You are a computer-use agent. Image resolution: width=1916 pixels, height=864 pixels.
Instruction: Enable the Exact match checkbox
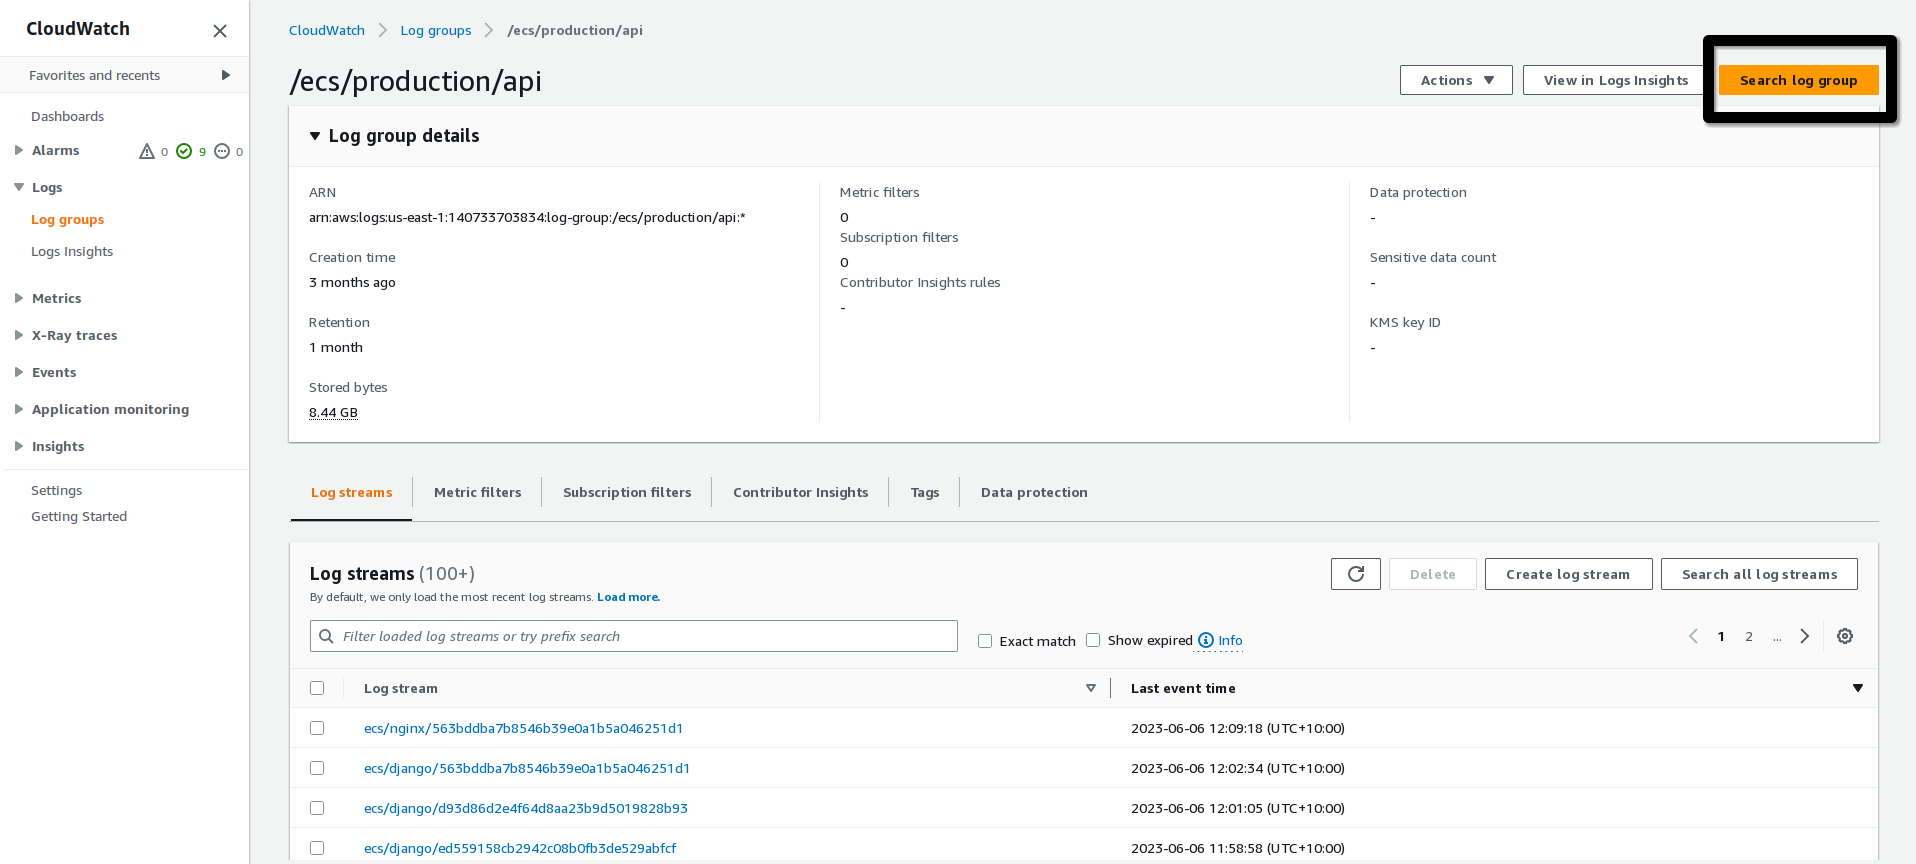click(985, 641)
